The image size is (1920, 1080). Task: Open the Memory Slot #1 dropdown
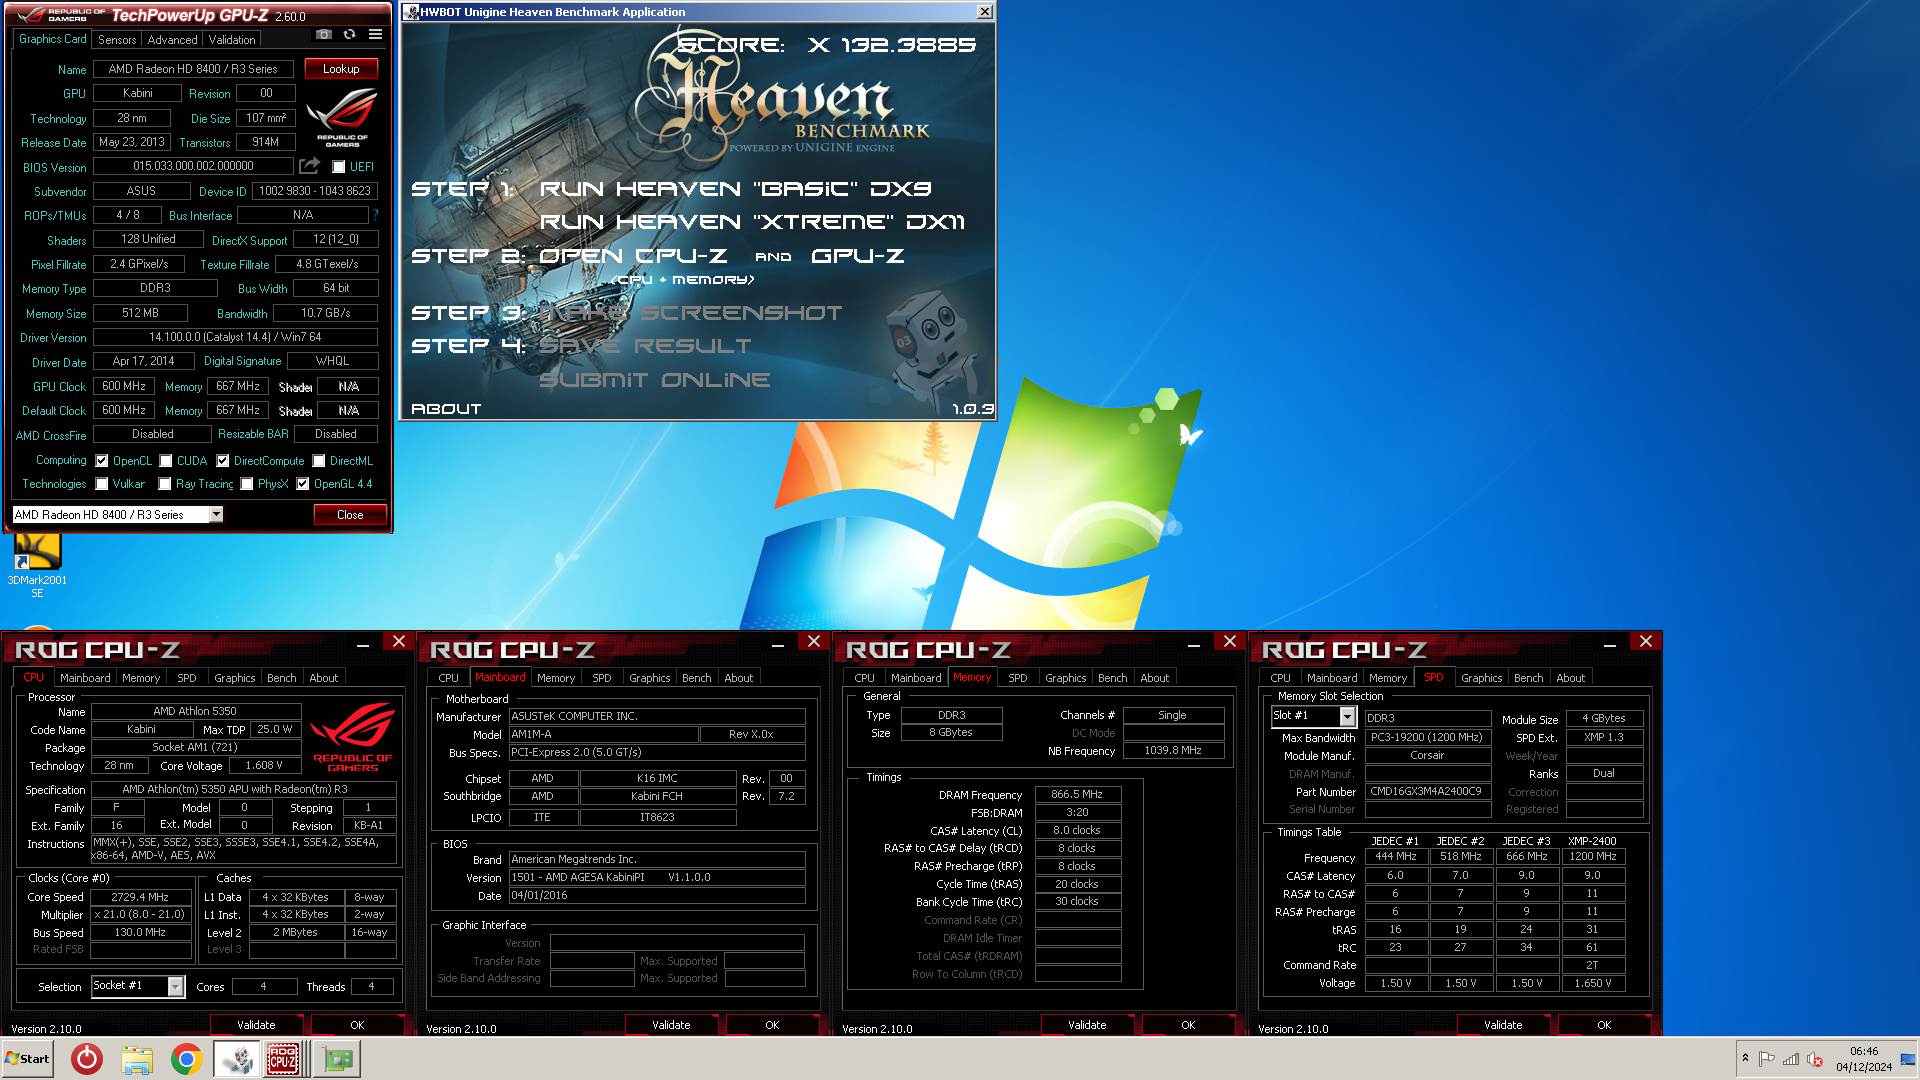pos(1347,716)
